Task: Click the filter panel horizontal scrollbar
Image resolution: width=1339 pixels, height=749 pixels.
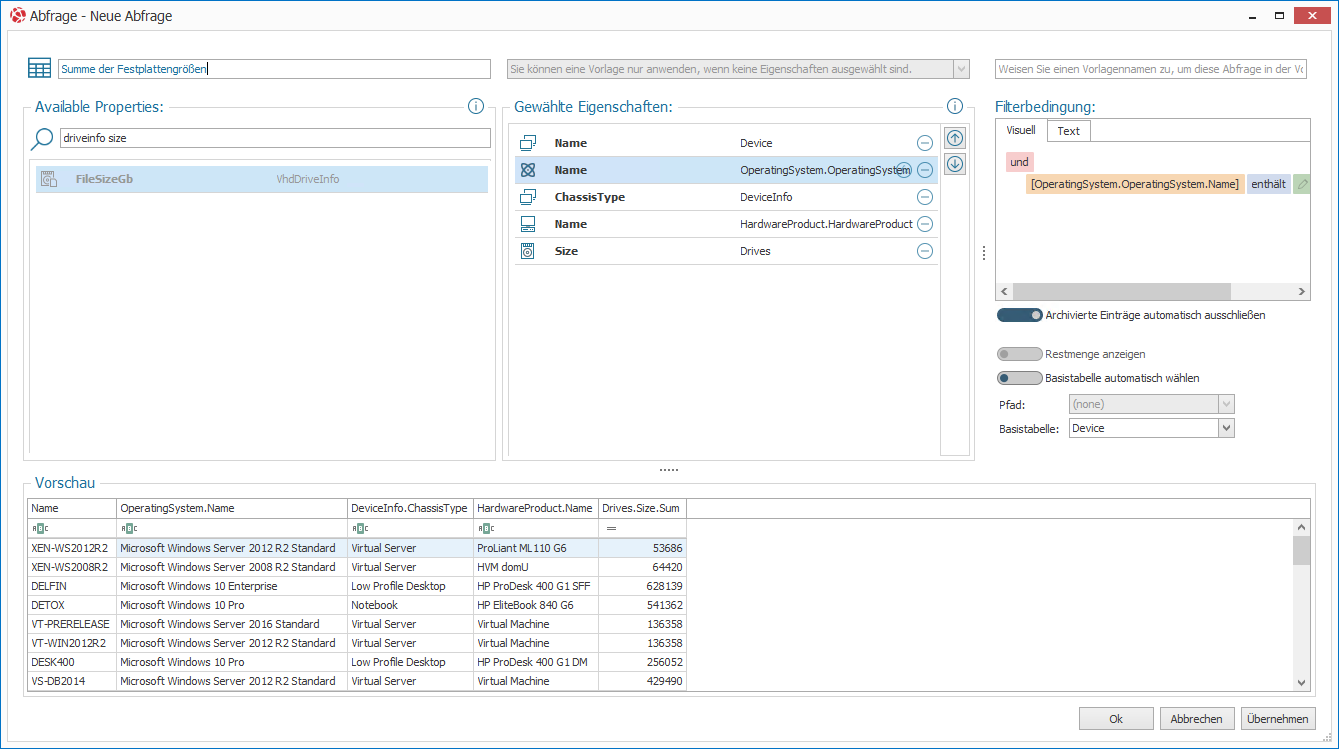Action: 1121,292
